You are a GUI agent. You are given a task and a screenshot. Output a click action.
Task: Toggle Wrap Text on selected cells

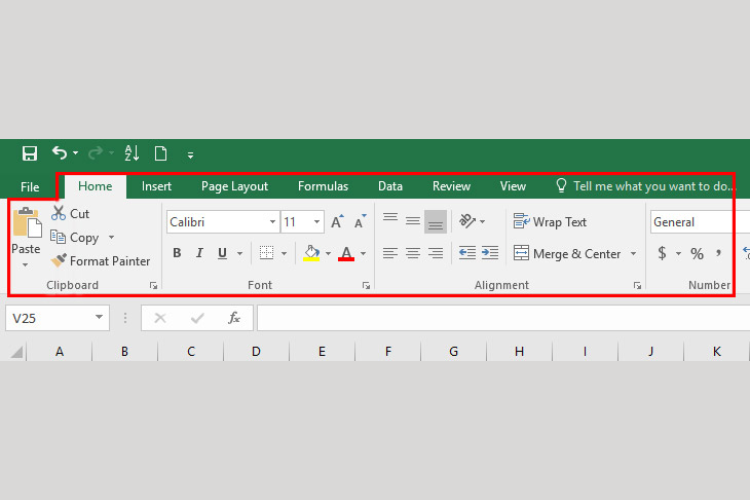click(x=550, y=222)
